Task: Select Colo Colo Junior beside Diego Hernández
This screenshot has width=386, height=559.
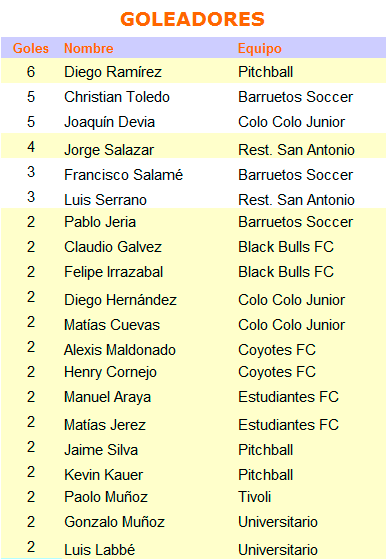Action: 292,300
